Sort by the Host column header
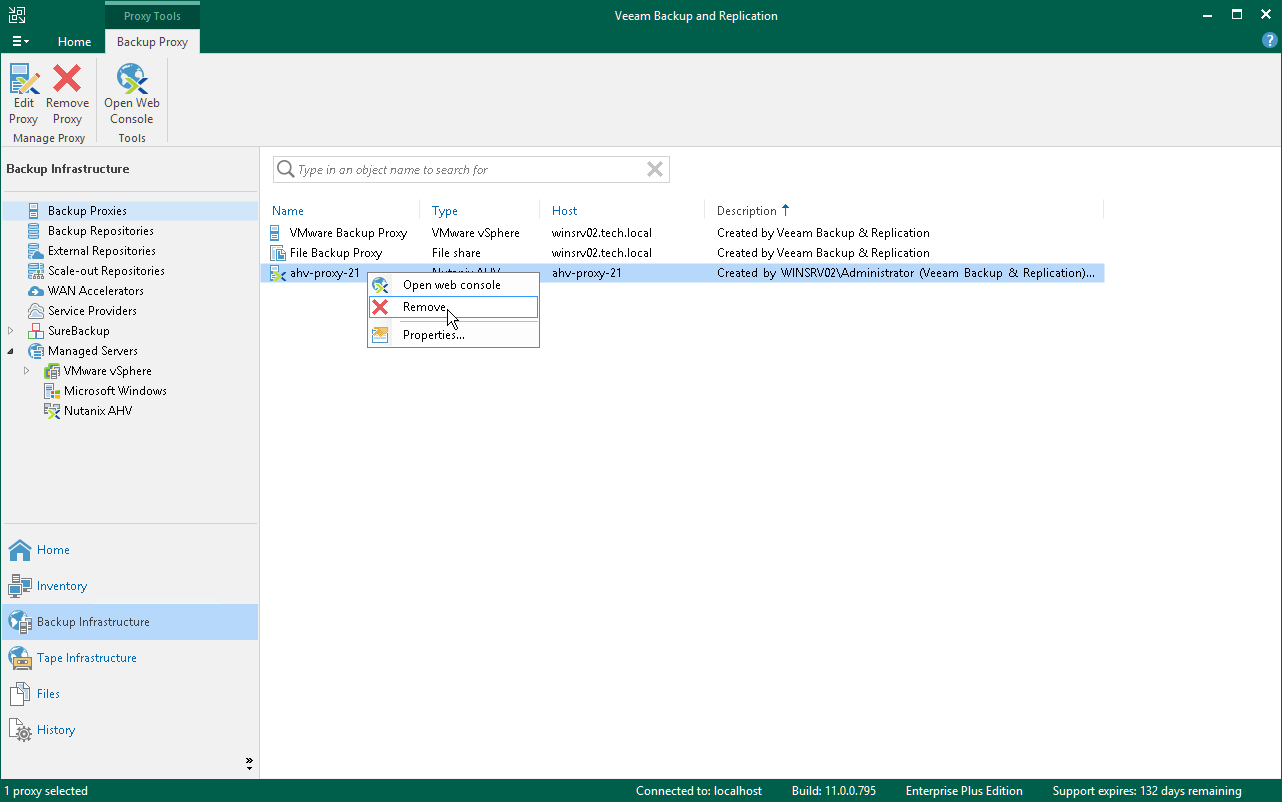 click(565, 211)
